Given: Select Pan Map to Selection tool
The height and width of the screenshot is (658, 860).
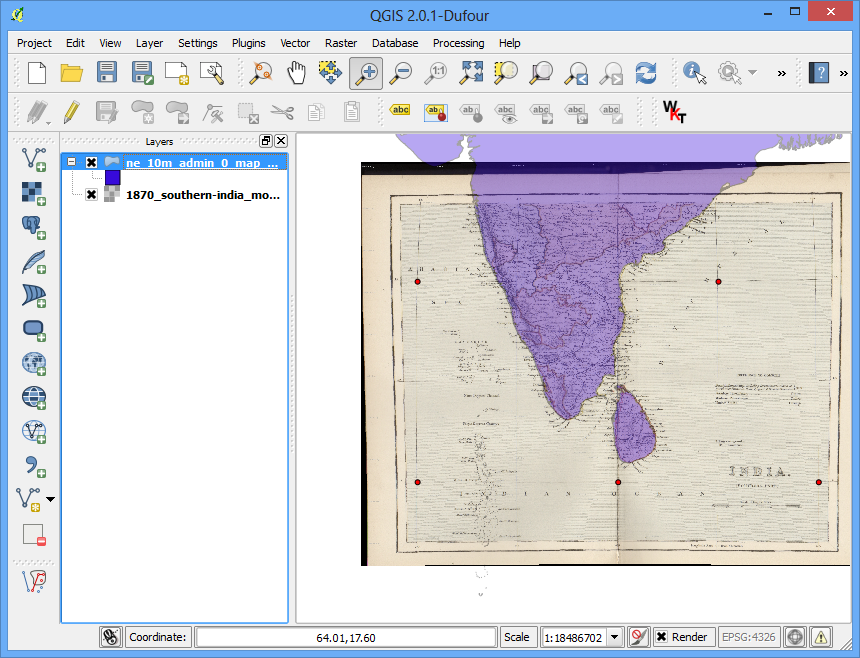Looking at the screenshot, I should (330, 73).
